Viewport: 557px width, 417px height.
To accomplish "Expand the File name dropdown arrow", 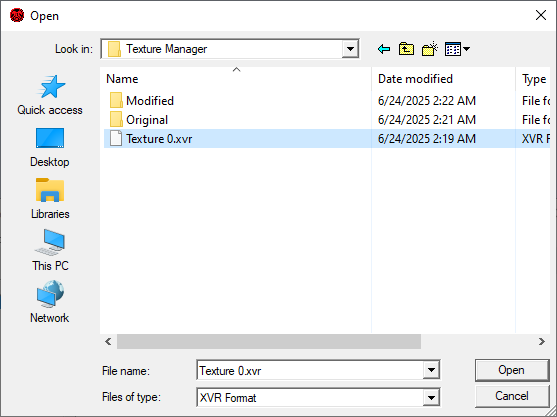I will 431,370.
